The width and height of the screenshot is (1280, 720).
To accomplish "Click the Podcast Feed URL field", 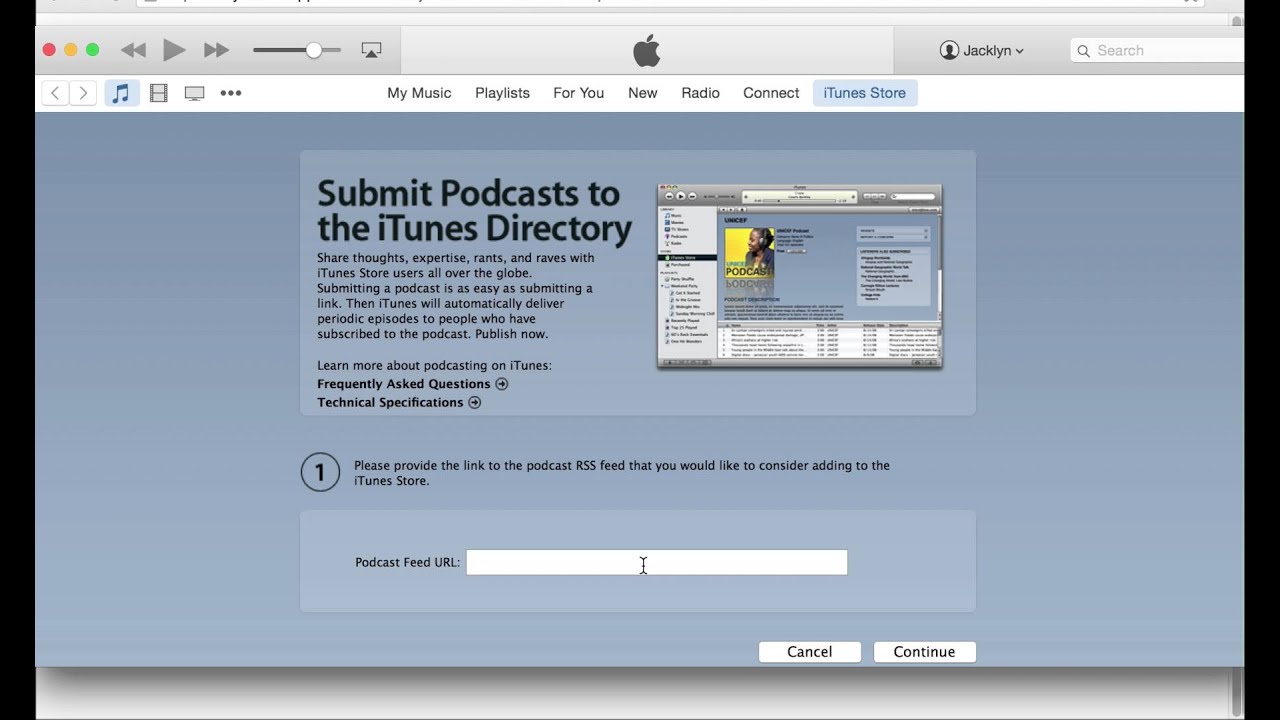I will (x=657, y=562).
